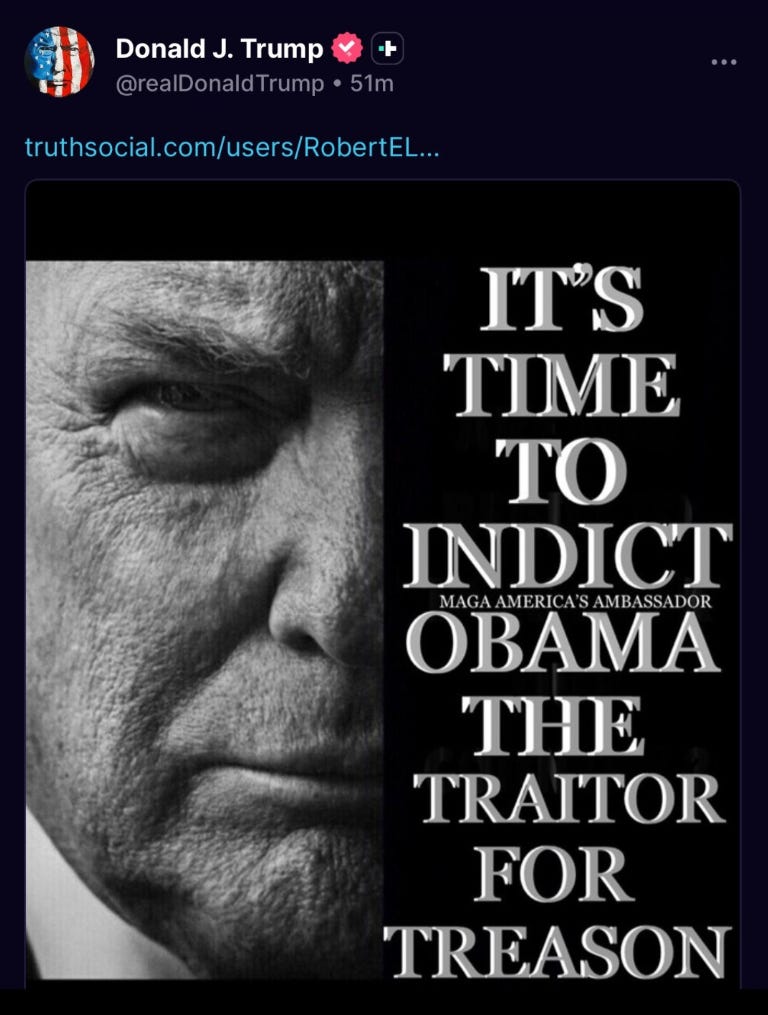Click the green plus badge icon

(387, 49)
